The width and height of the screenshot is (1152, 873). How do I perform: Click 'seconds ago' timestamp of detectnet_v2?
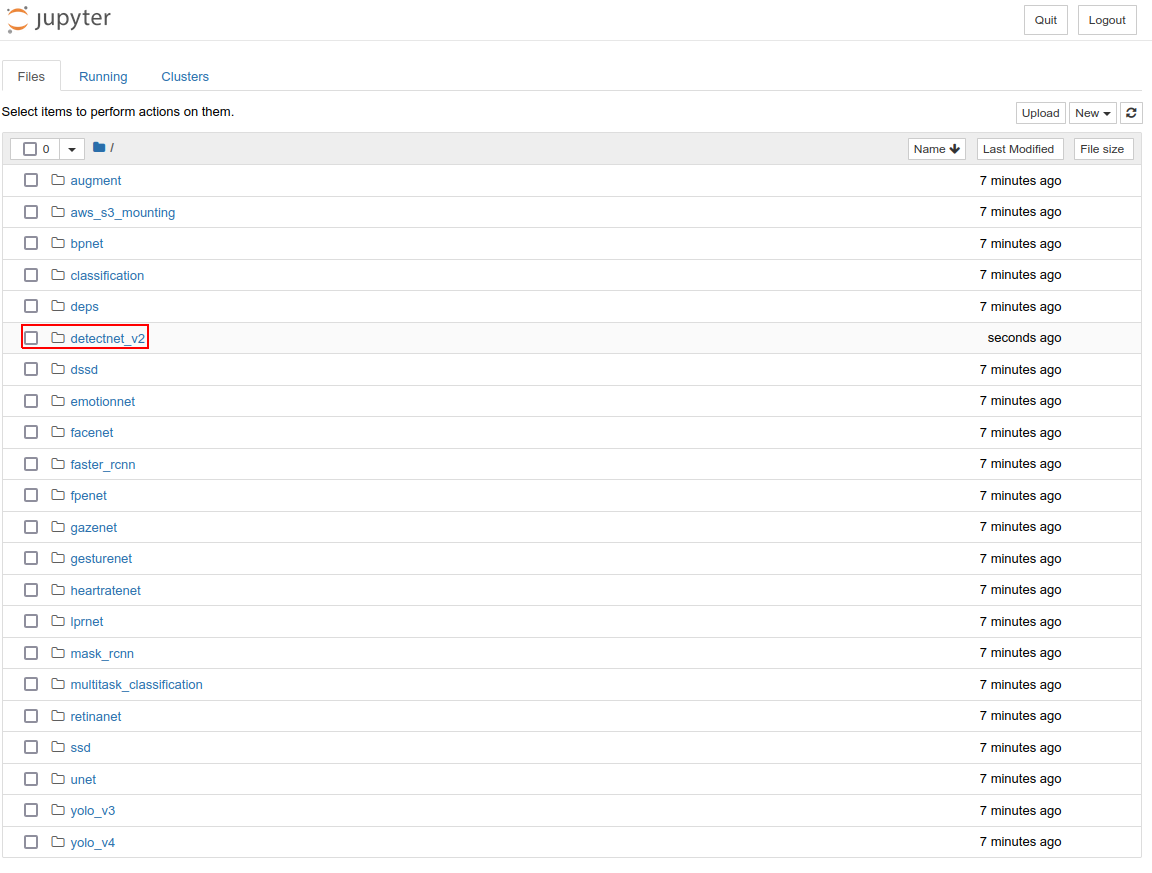[1024, 338]
